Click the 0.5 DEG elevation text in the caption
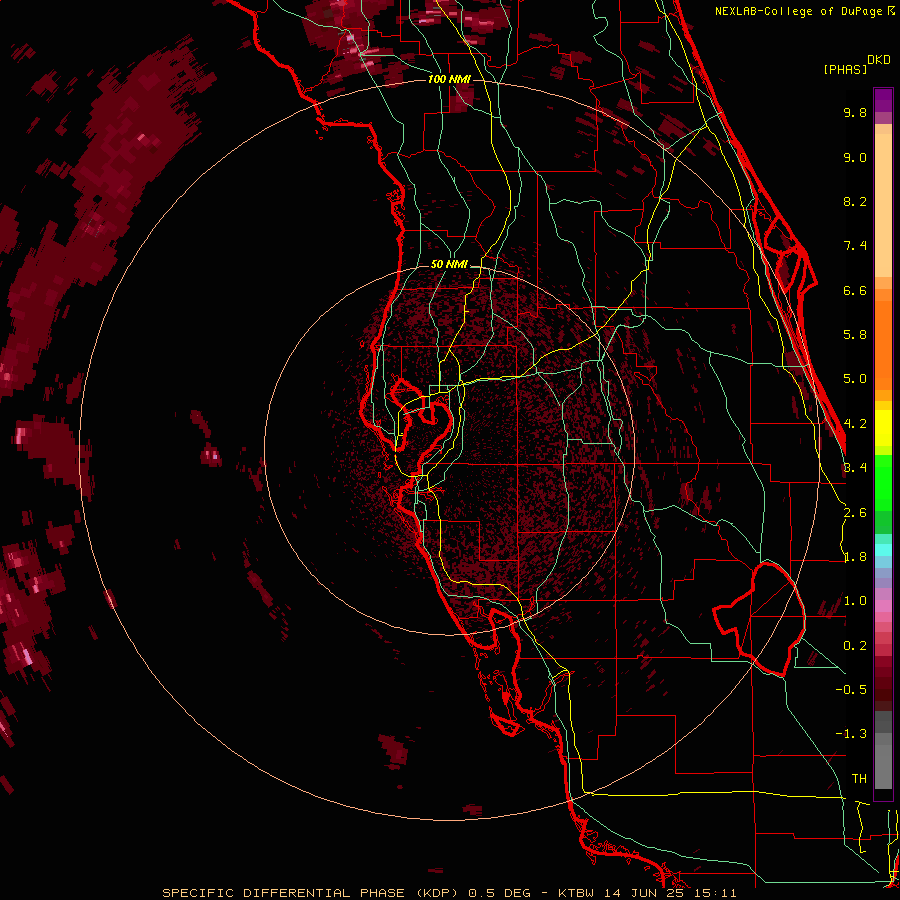900x900 pixels. coord(499,893)
